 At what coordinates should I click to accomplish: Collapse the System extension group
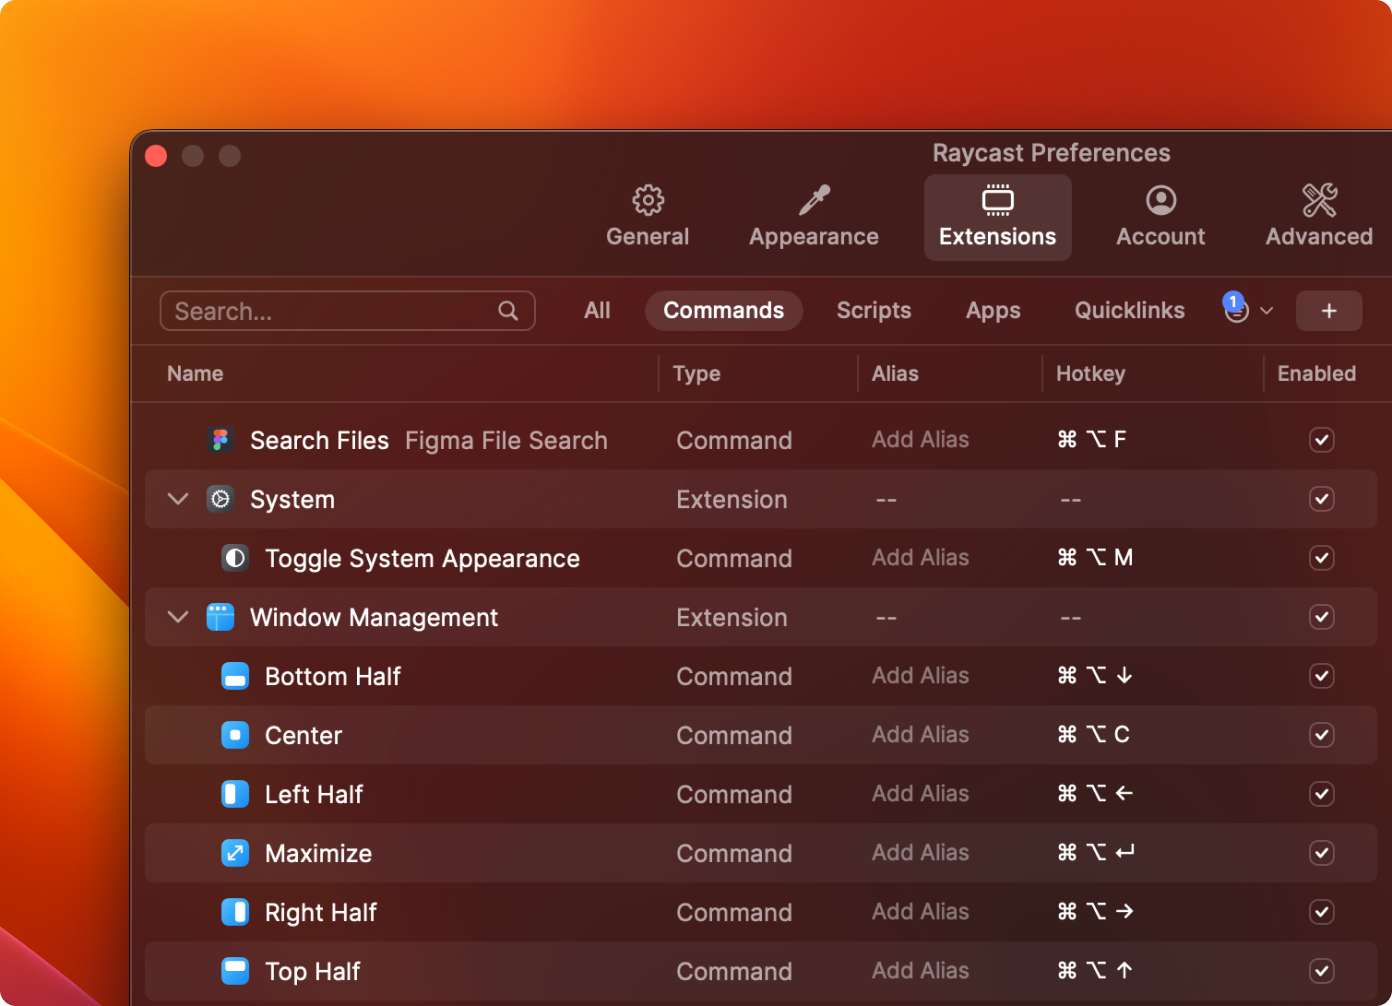tap(178, 499)
